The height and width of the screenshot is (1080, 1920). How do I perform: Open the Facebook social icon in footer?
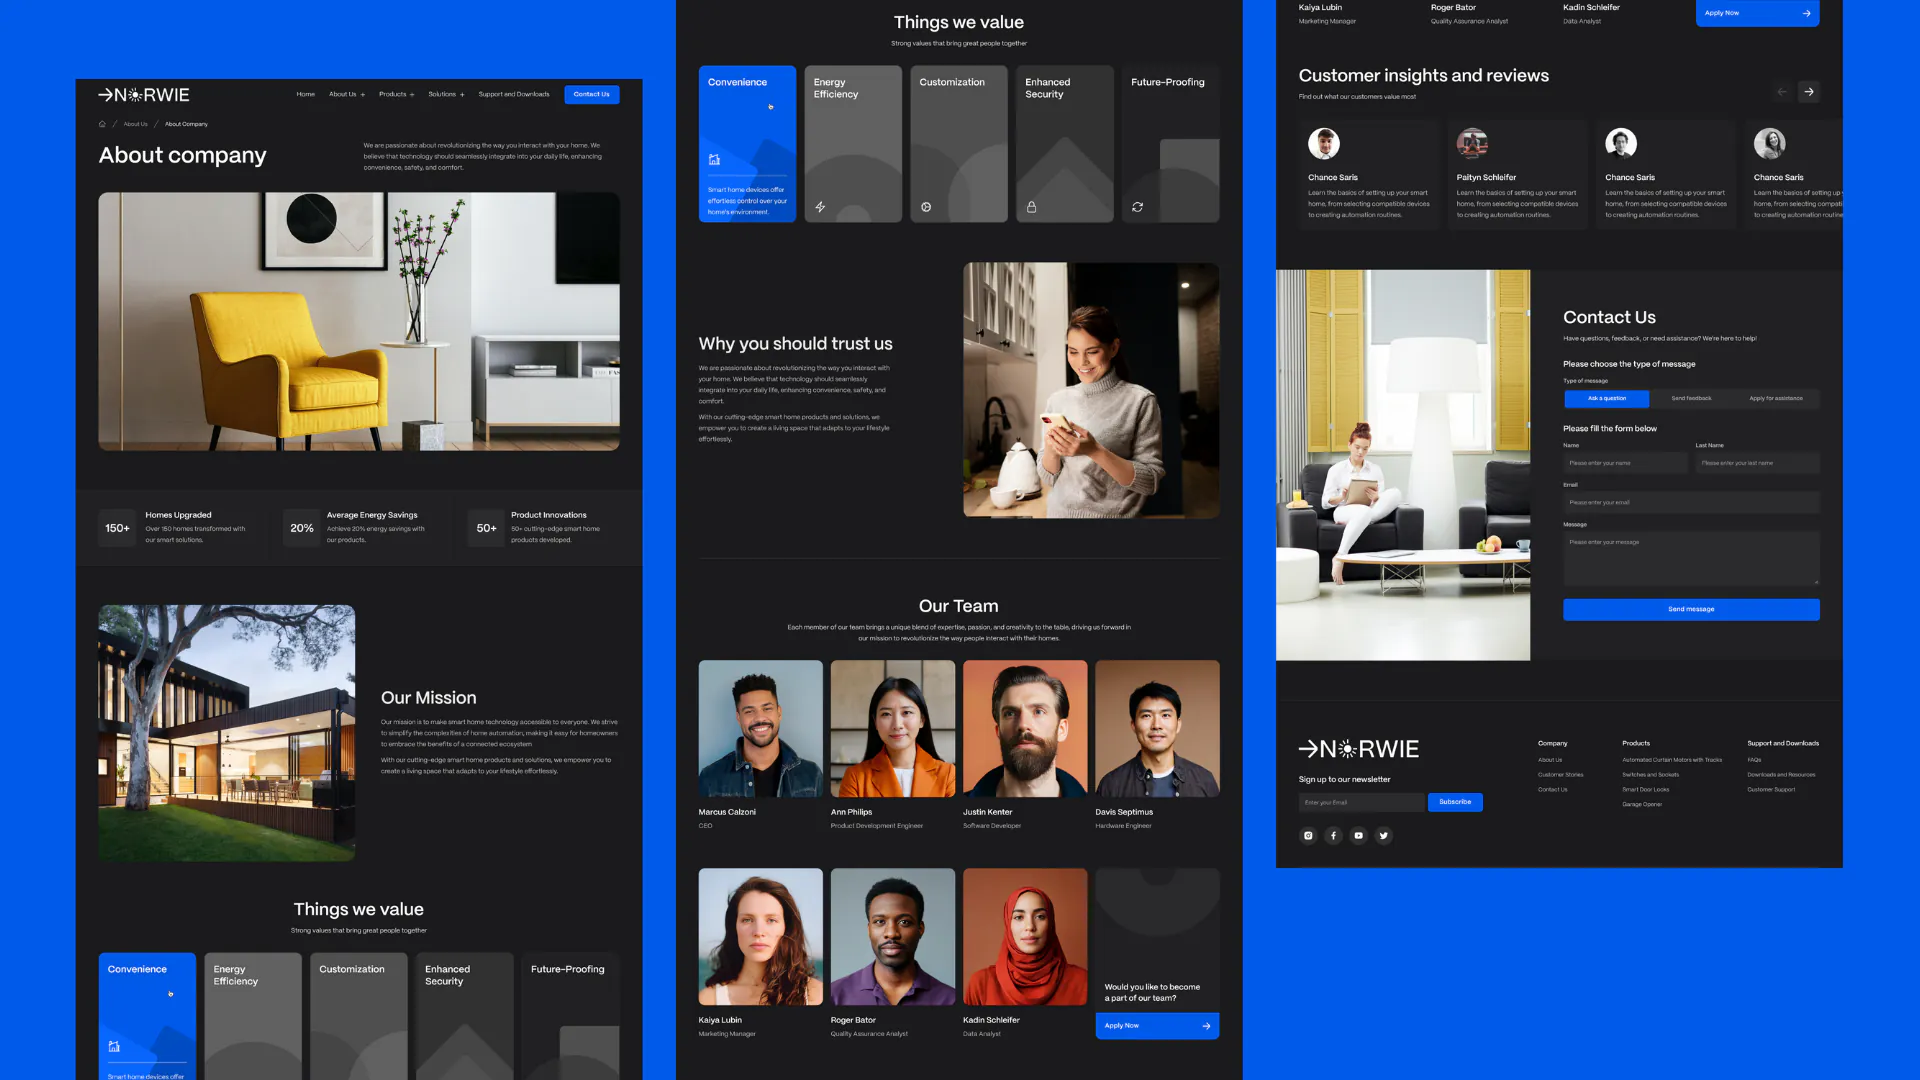click(1333, 835)
